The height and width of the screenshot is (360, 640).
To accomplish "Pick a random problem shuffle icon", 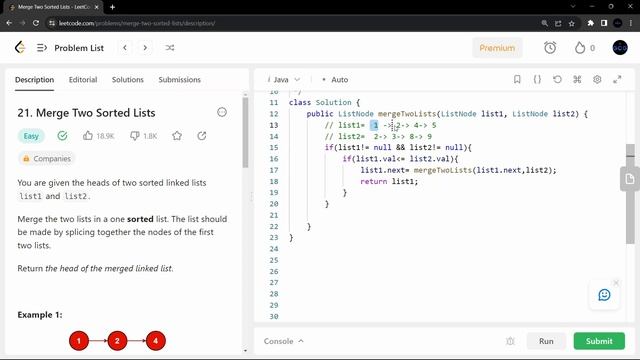I will point(170,48).
